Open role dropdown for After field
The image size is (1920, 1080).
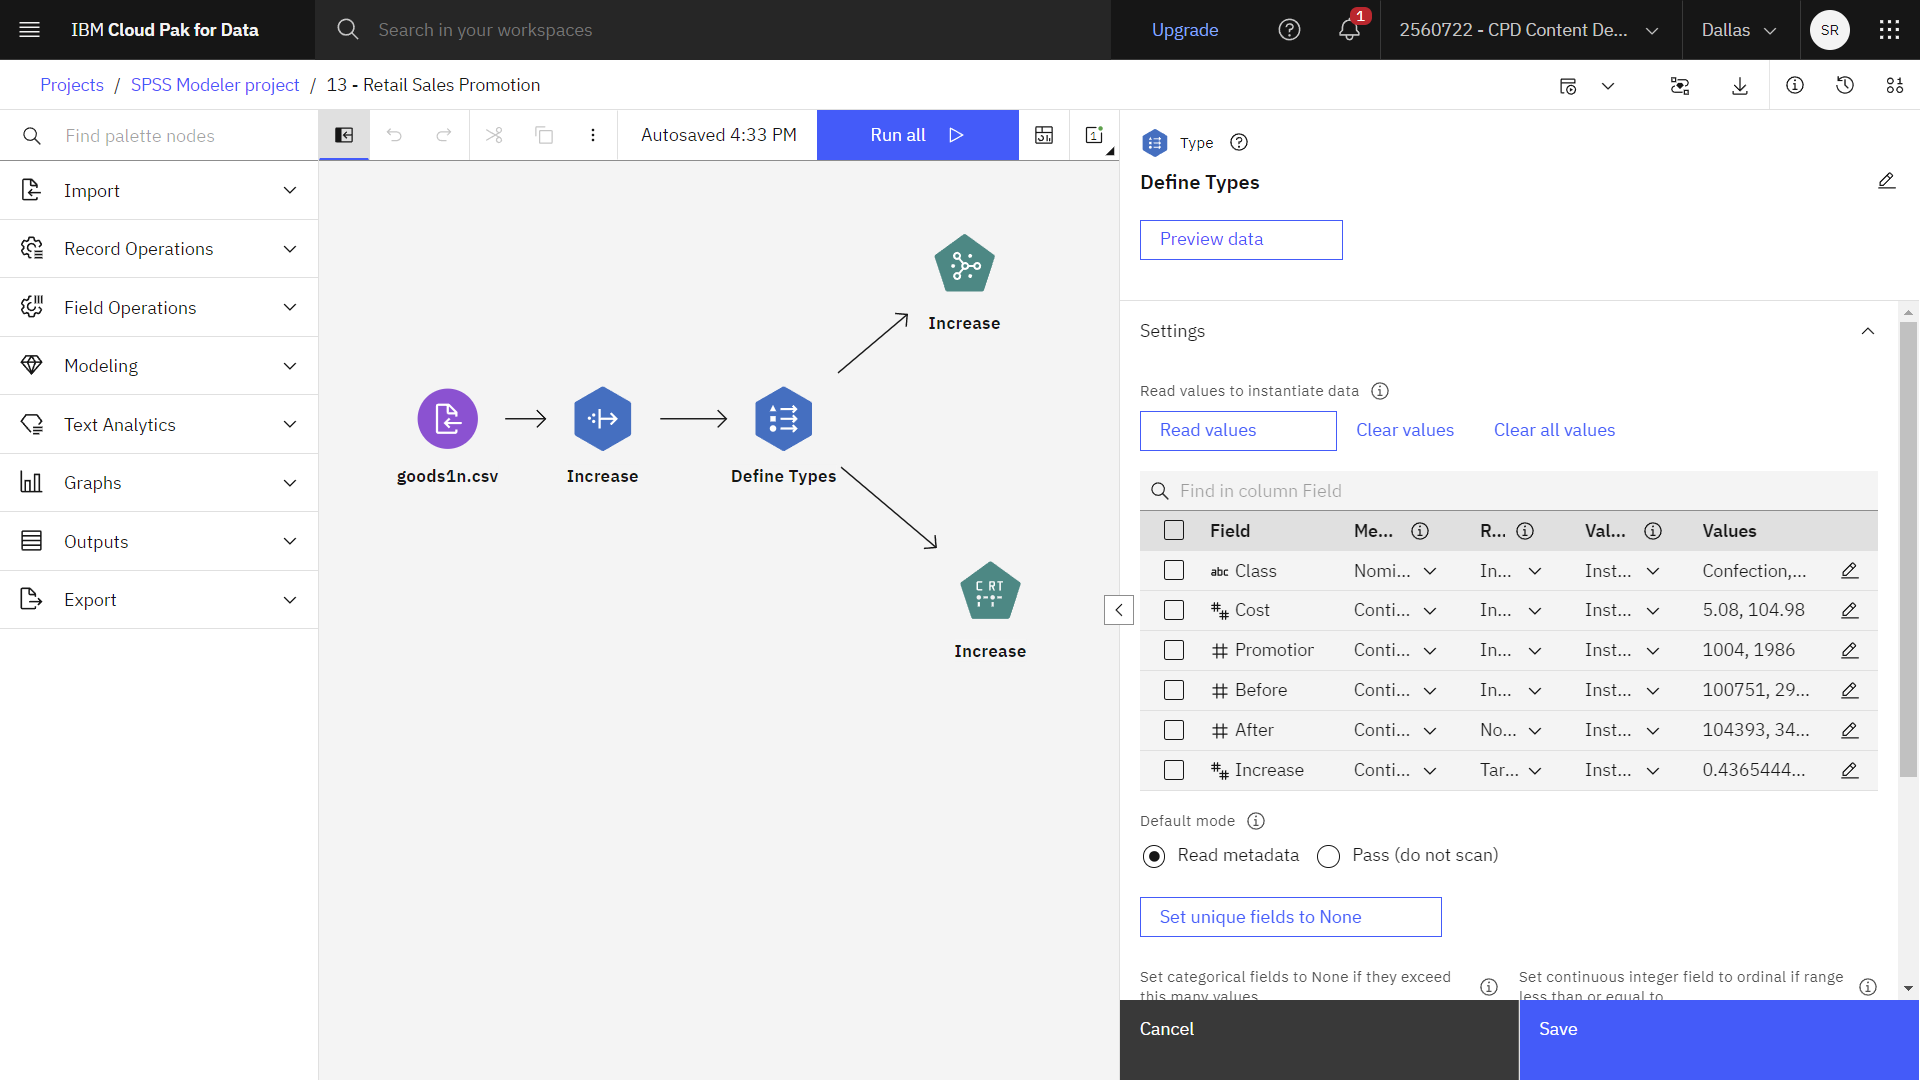tap(1511, 730)
